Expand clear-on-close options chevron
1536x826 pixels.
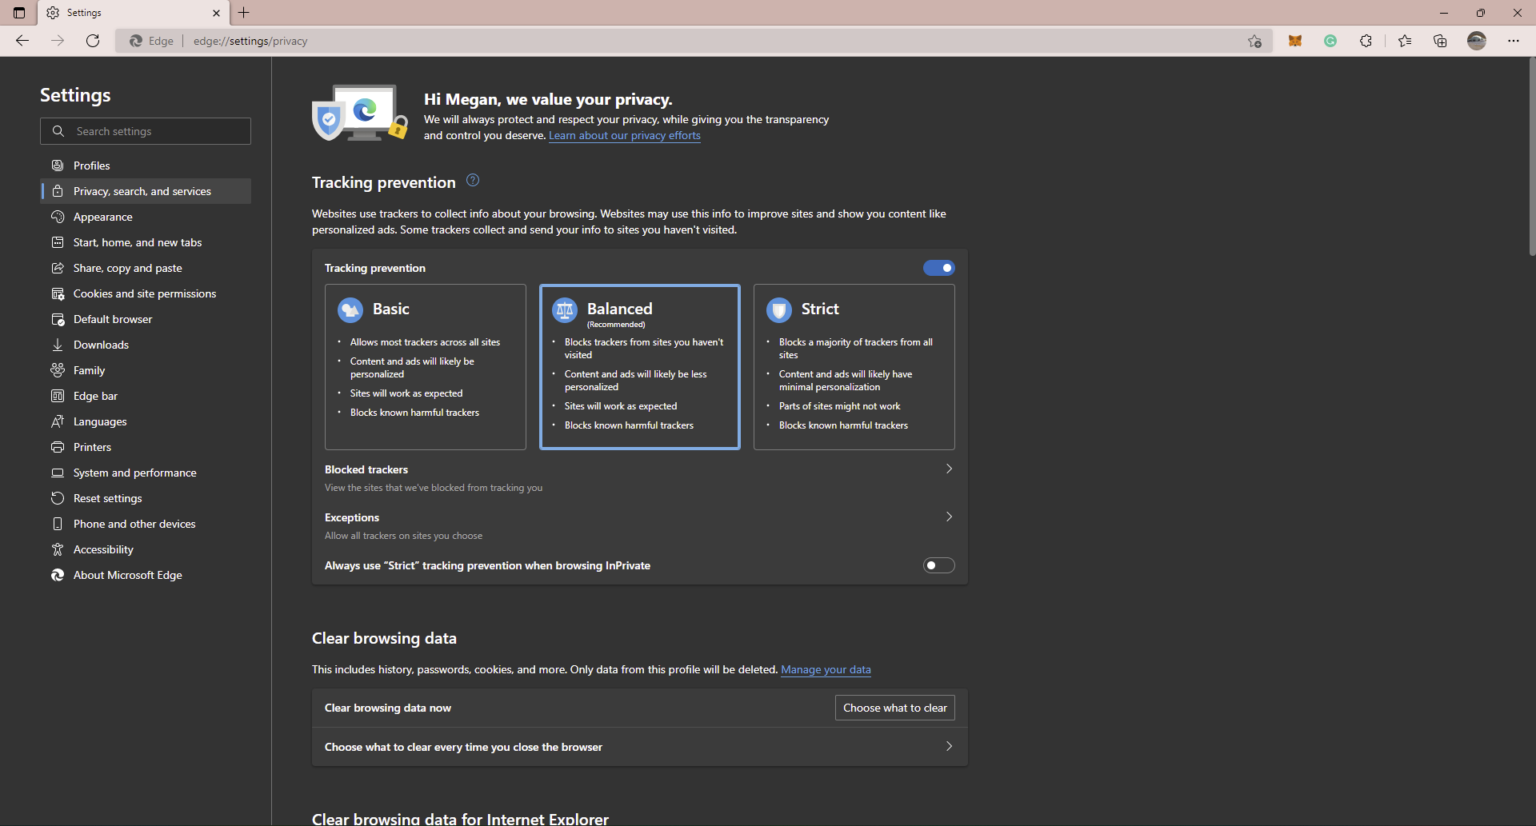point(949,746)
